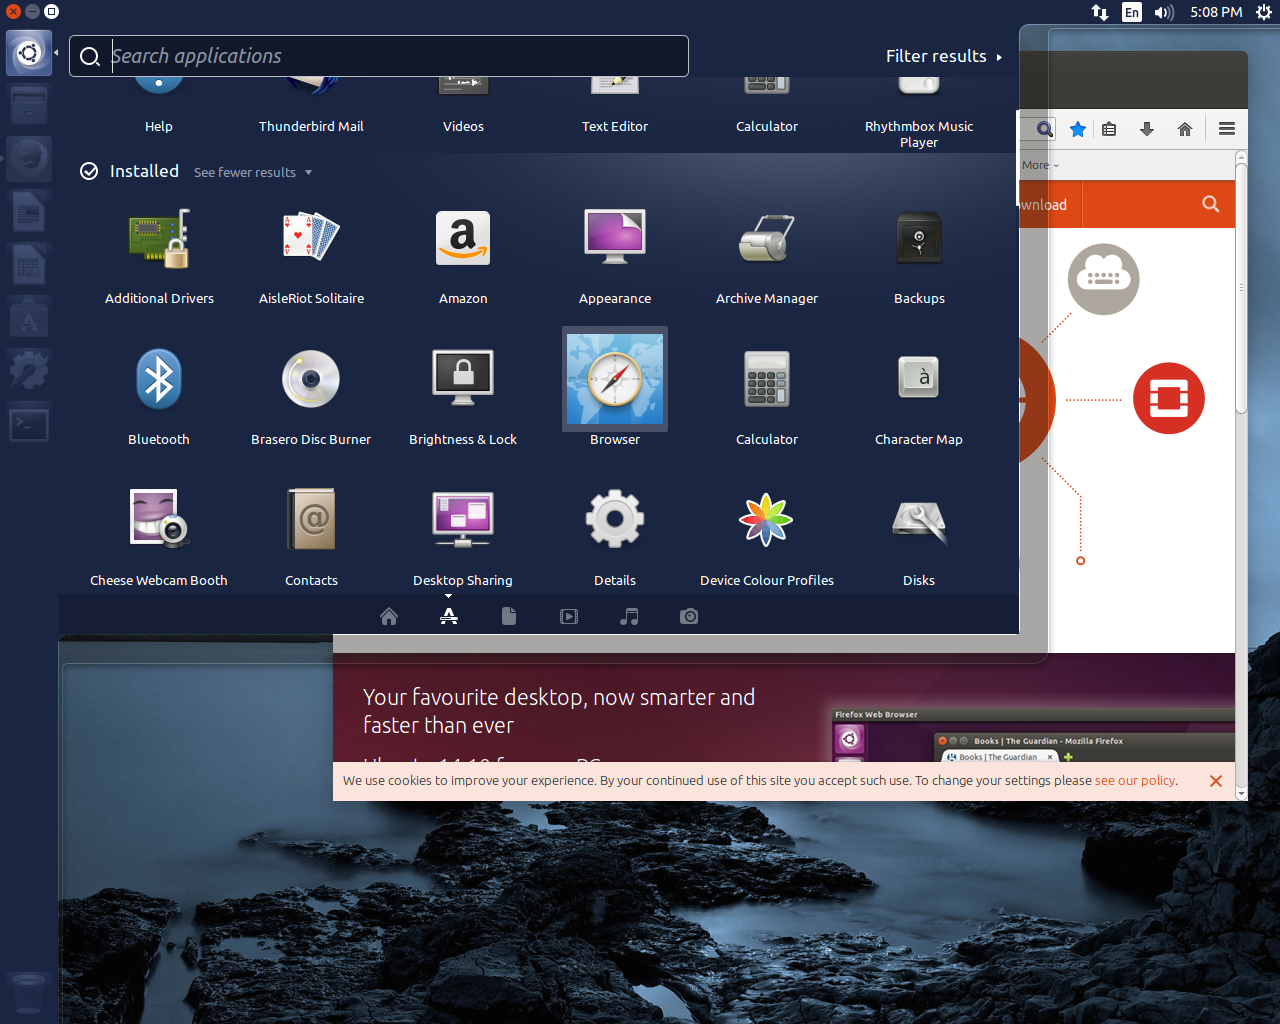The width and height of the screenshot is (1280, 1024).
Task: Open Bluetooth settings
Action: click(159, 380)
